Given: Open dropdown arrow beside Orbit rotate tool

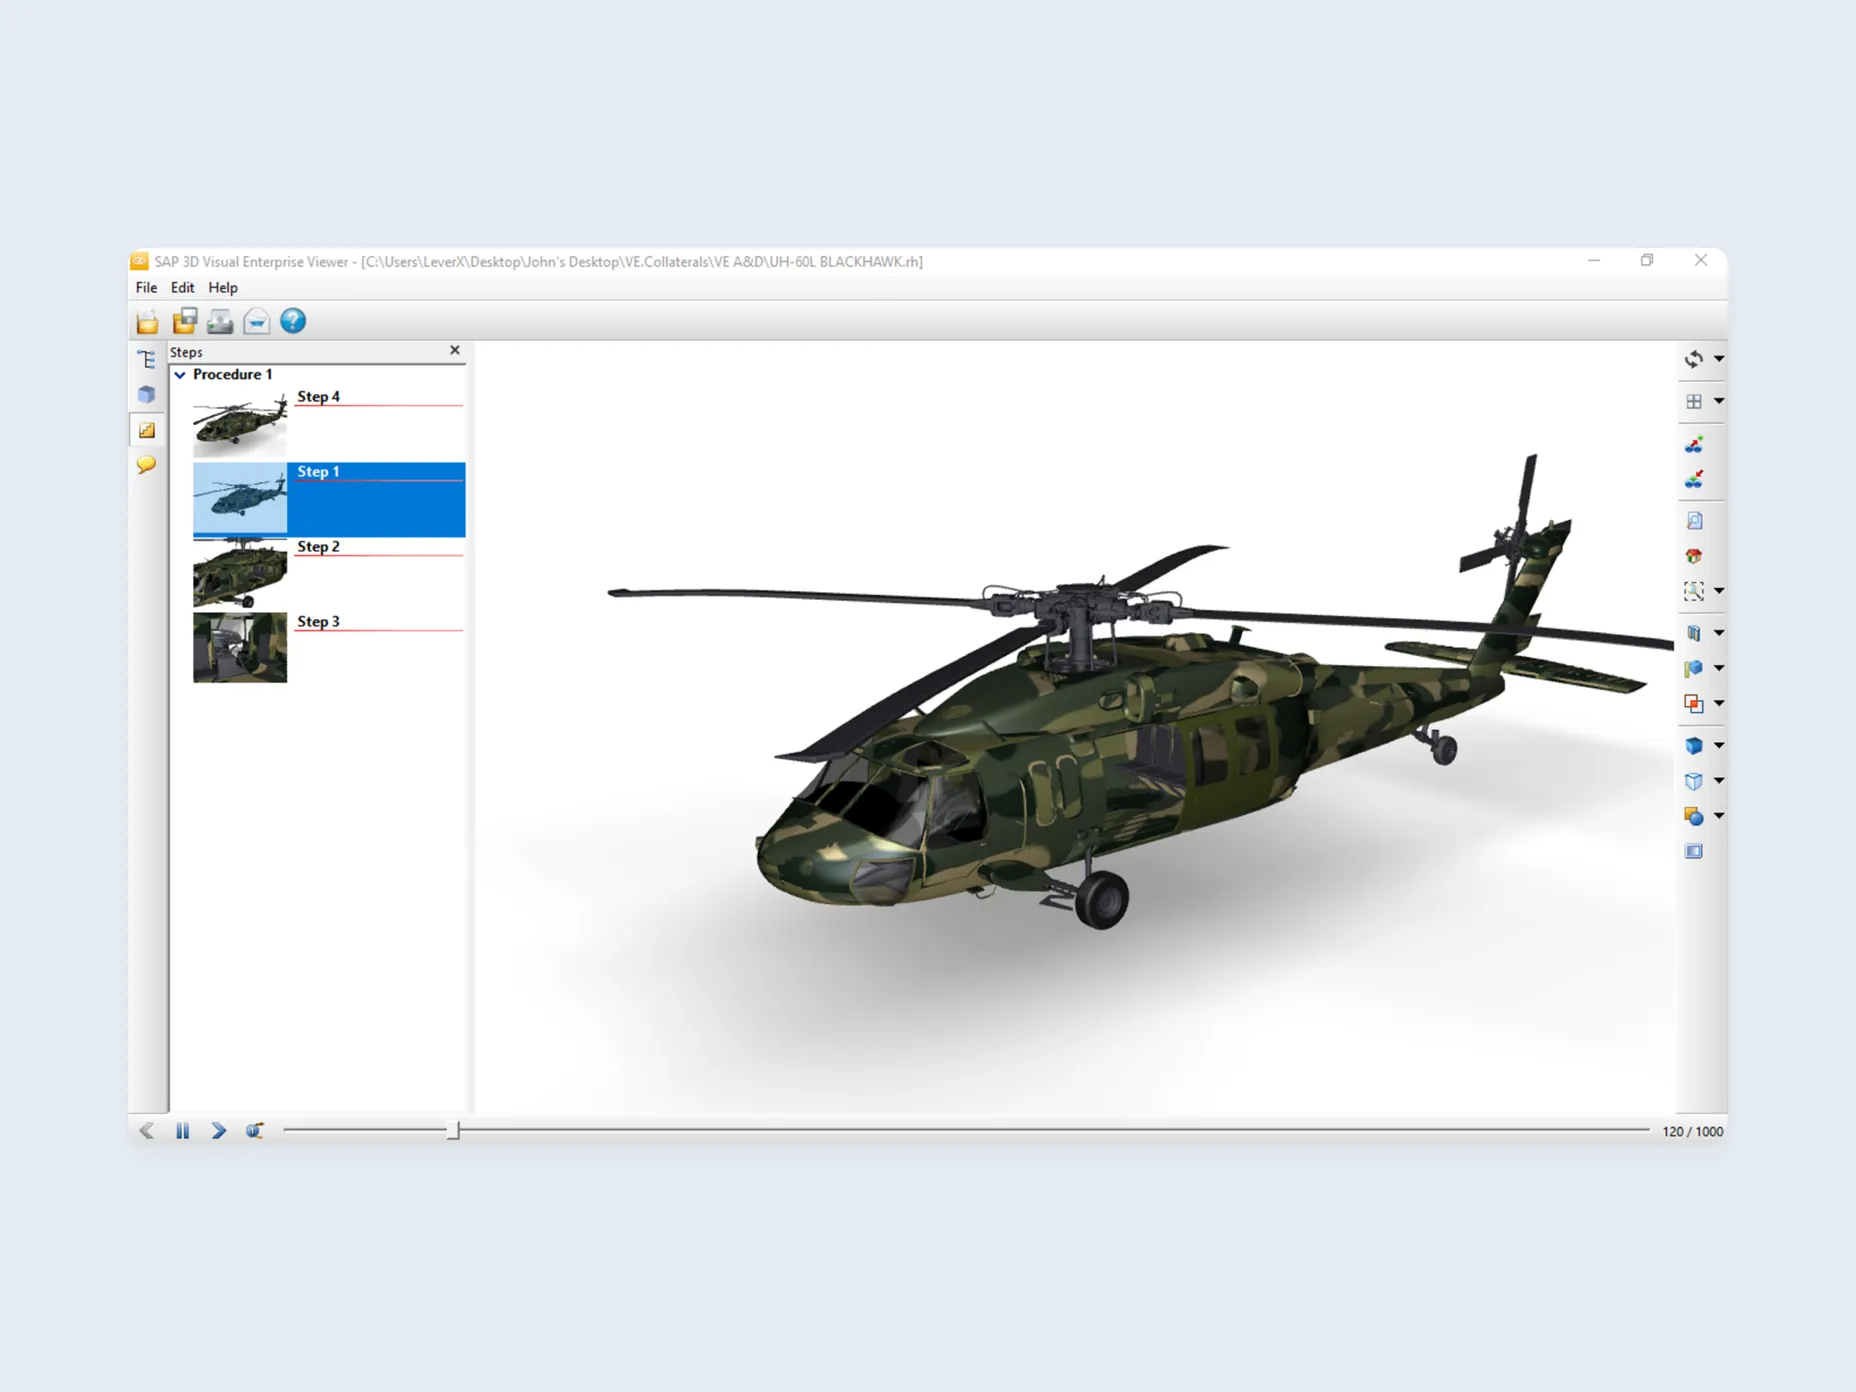Looking at the screenshot, I should pyautogui.click(x=1719, y=358).
